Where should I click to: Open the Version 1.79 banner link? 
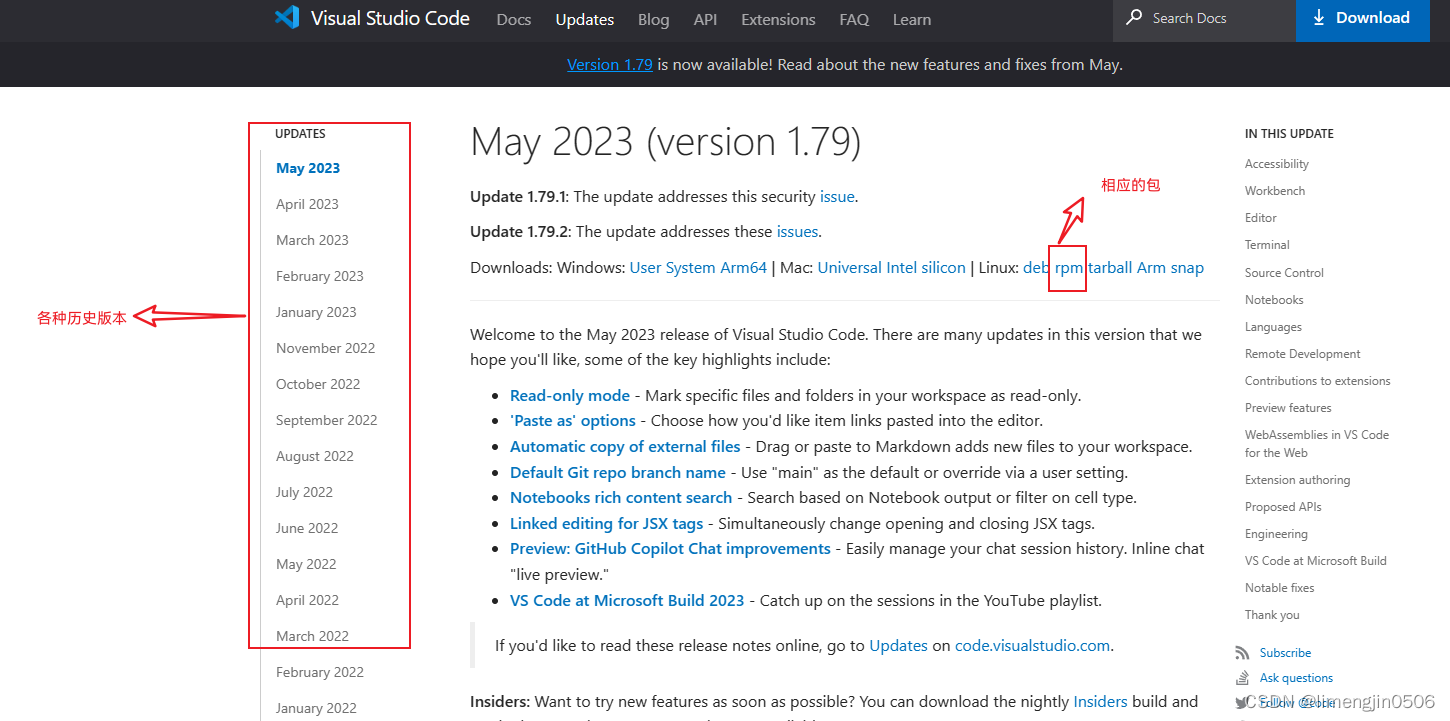click(x=610, y=64)
